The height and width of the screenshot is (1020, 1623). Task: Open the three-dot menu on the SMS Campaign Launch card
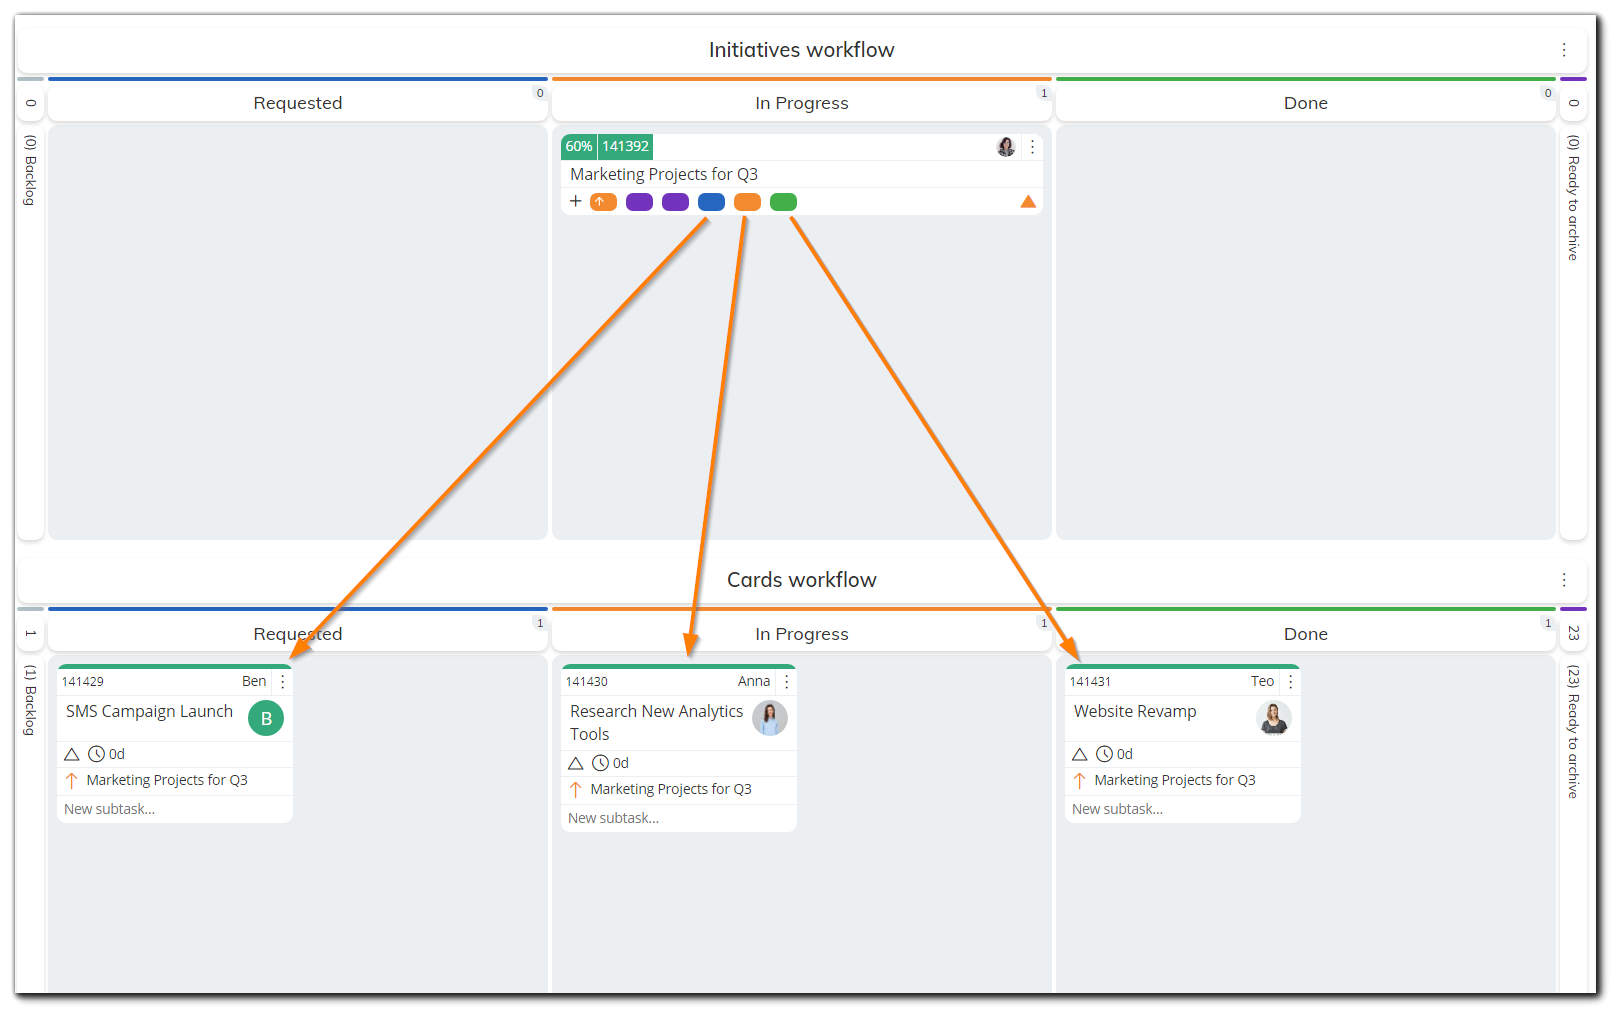click(x=283, y=681)
